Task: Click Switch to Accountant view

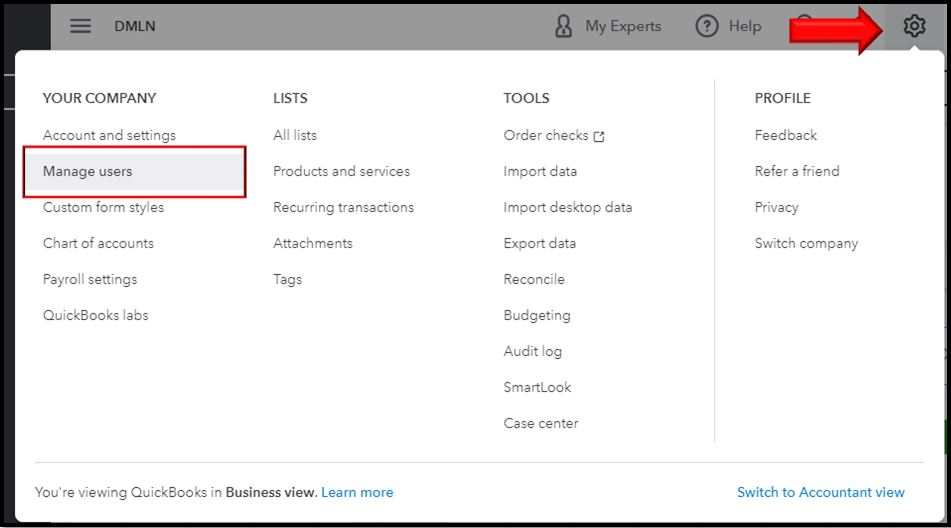Action: tap(820, 492)
